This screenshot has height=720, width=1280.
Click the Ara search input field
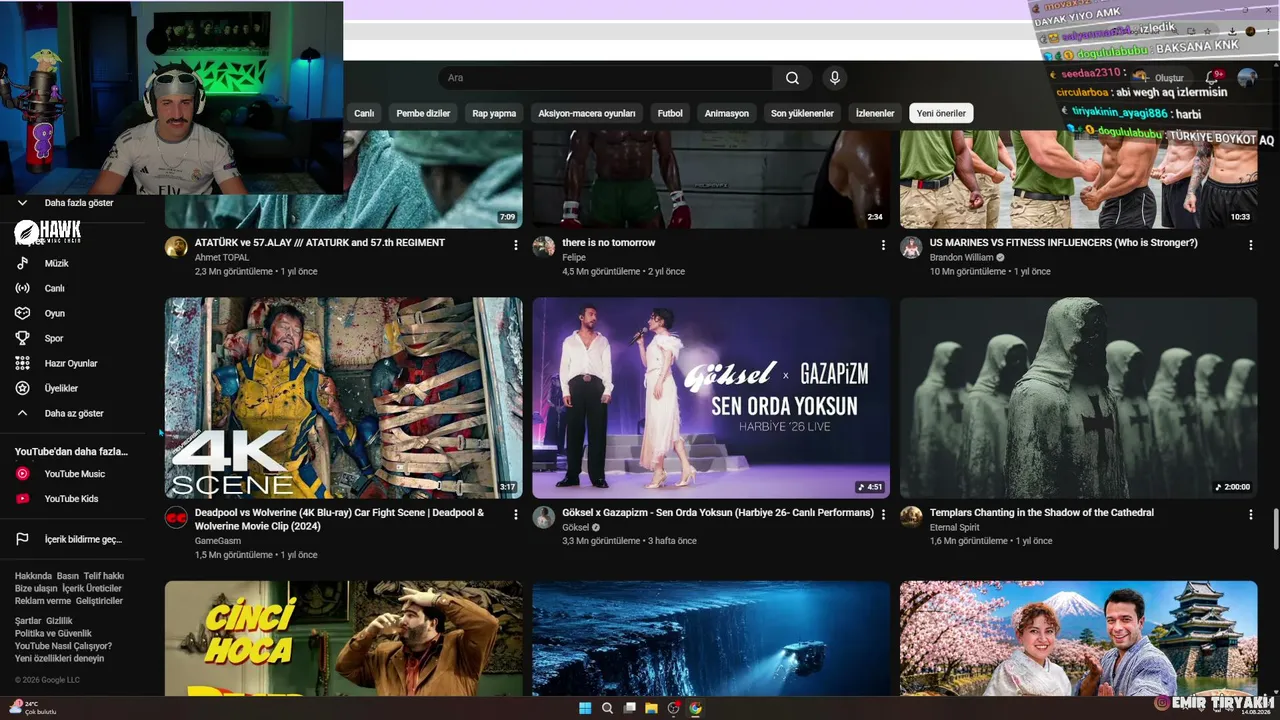[x=605, y=78]
